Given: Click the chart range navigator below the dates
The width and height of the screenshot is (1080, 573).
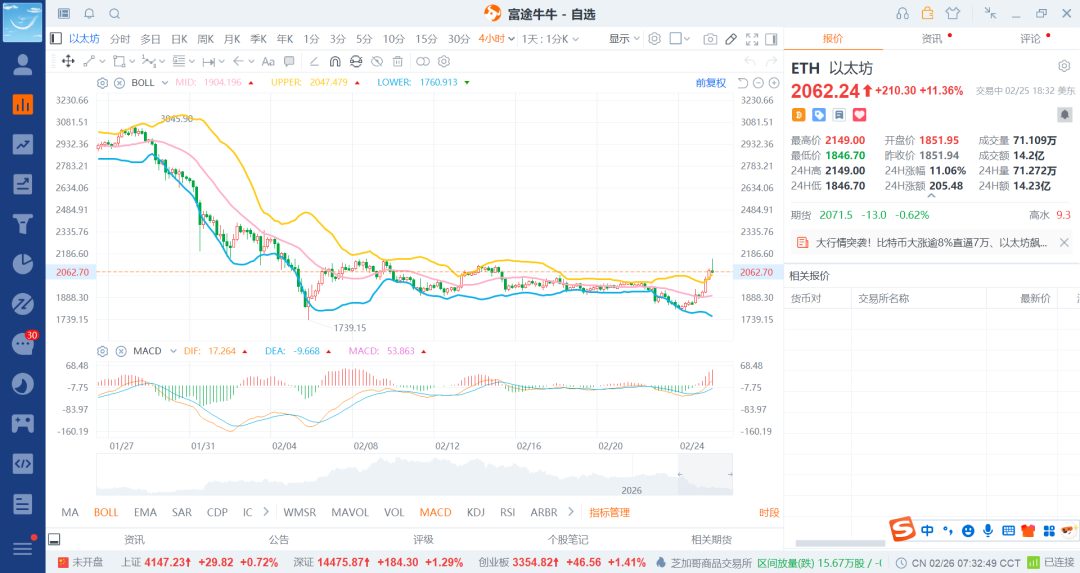Looking at the screenshot, I should 414,475.
